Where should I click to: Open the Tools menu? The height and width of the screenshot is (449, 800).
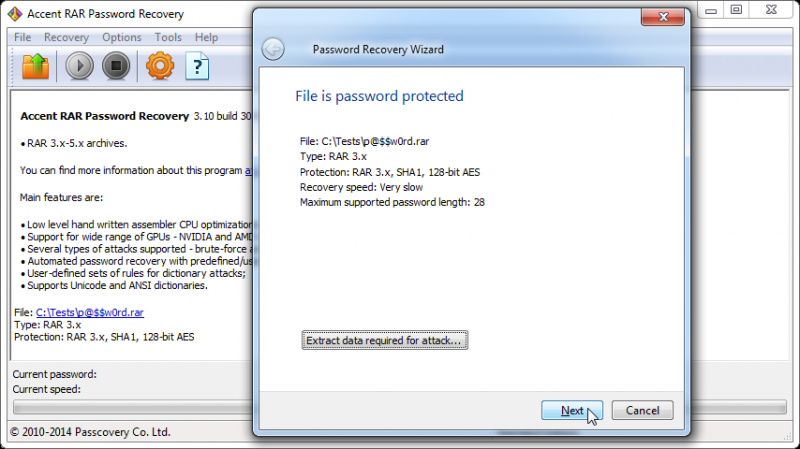click(x=168, y=37)
